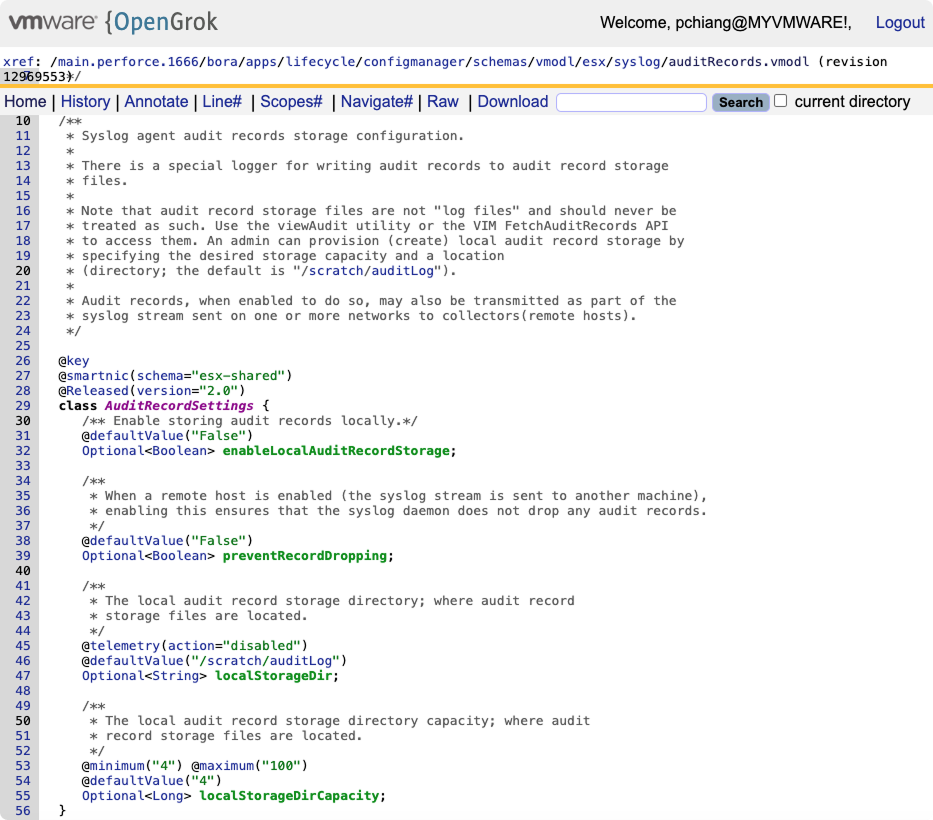This screenshot has height=820, width=933.
Task: Open the Navigate# panel
Action: coord(376,101)
